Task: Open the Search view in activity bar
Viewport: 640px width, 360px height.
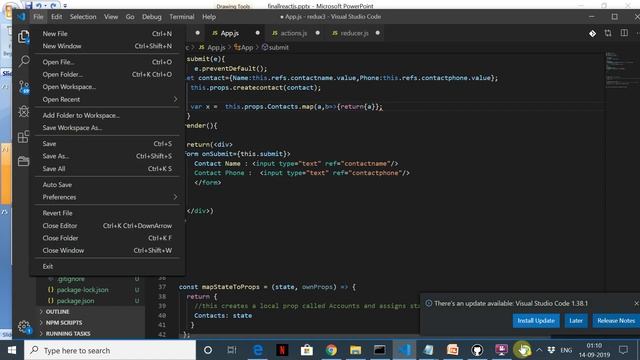Action: click(x=24, y=62)
